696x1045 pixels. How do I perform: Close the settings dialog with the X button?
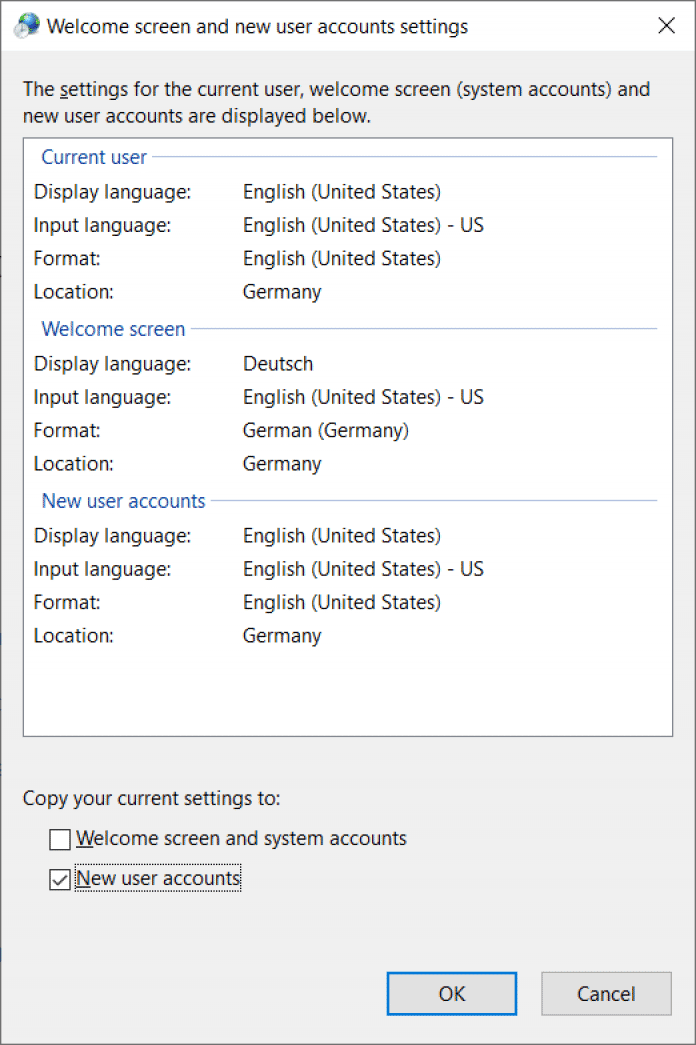click(x=666, y=27)
